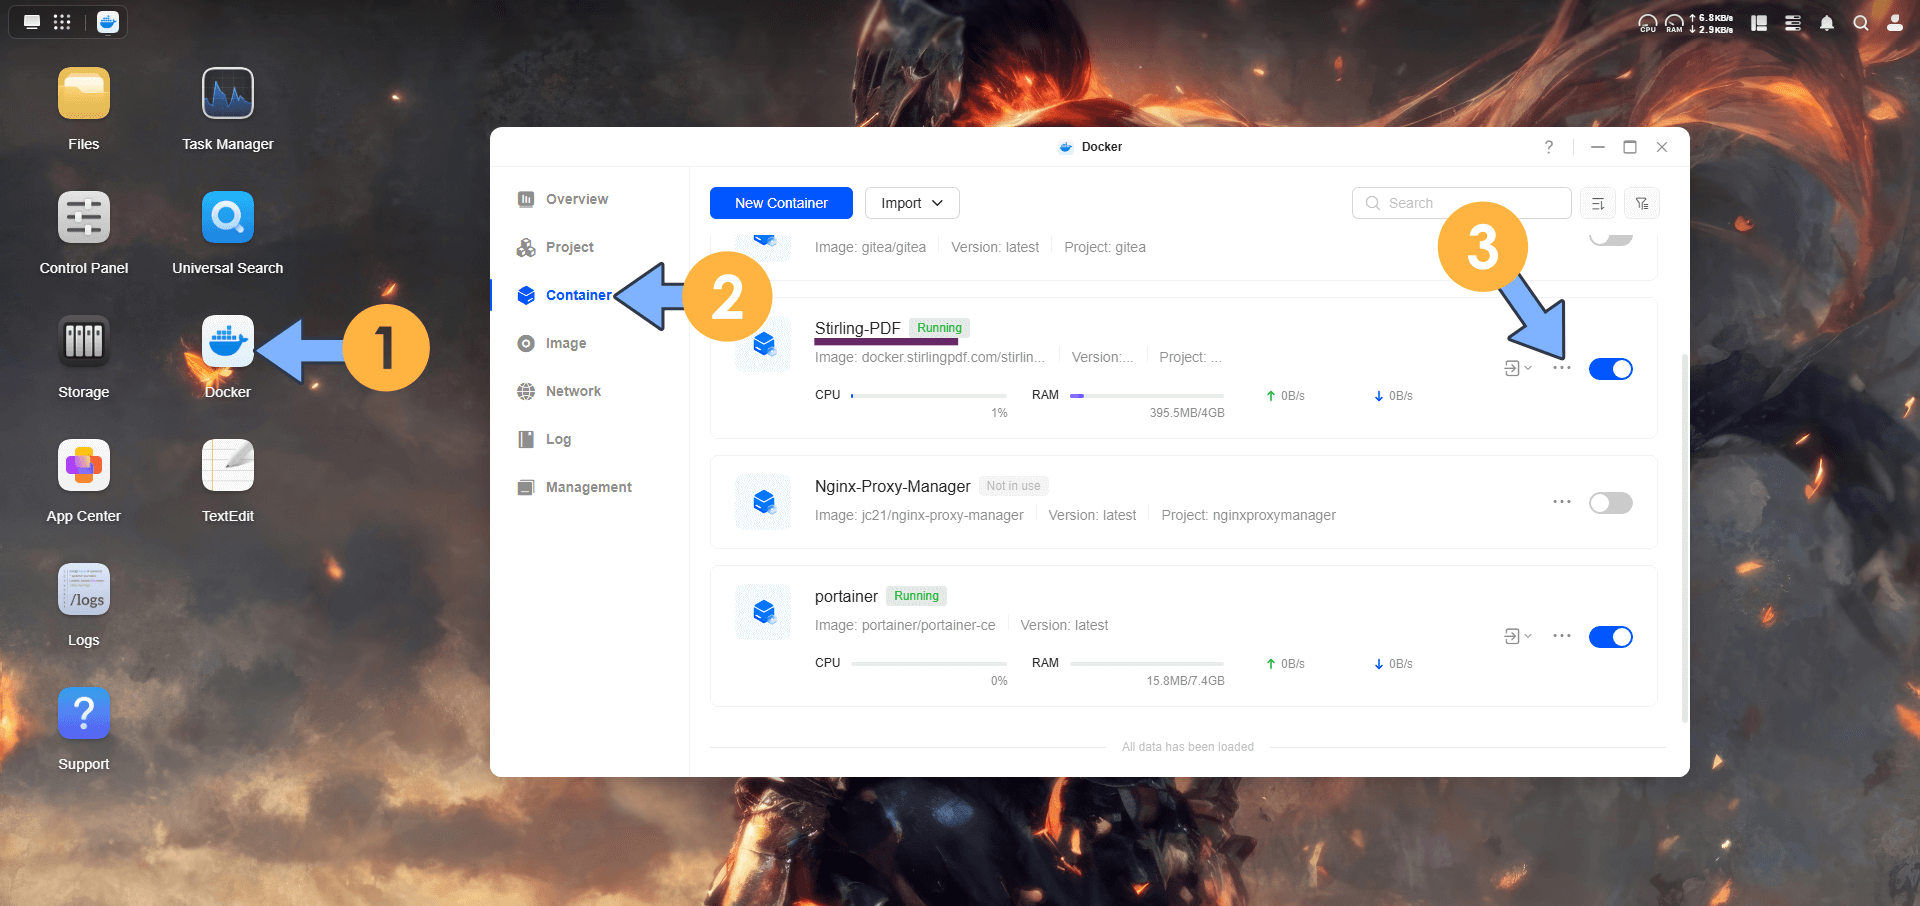Show desktop via top-left monitor icon
This screenshot has width=1920, height=906.
tap(32, 22)
